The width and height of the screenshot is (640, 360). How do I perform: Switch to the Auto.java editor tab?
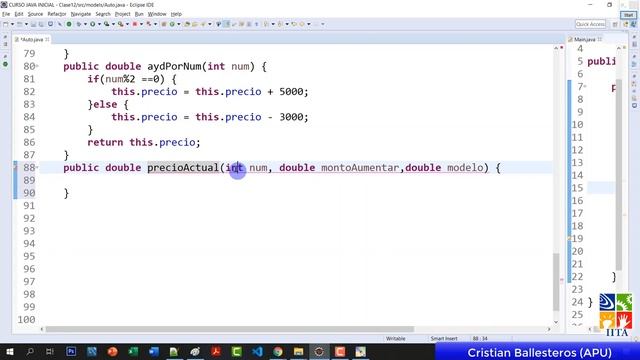32,40
